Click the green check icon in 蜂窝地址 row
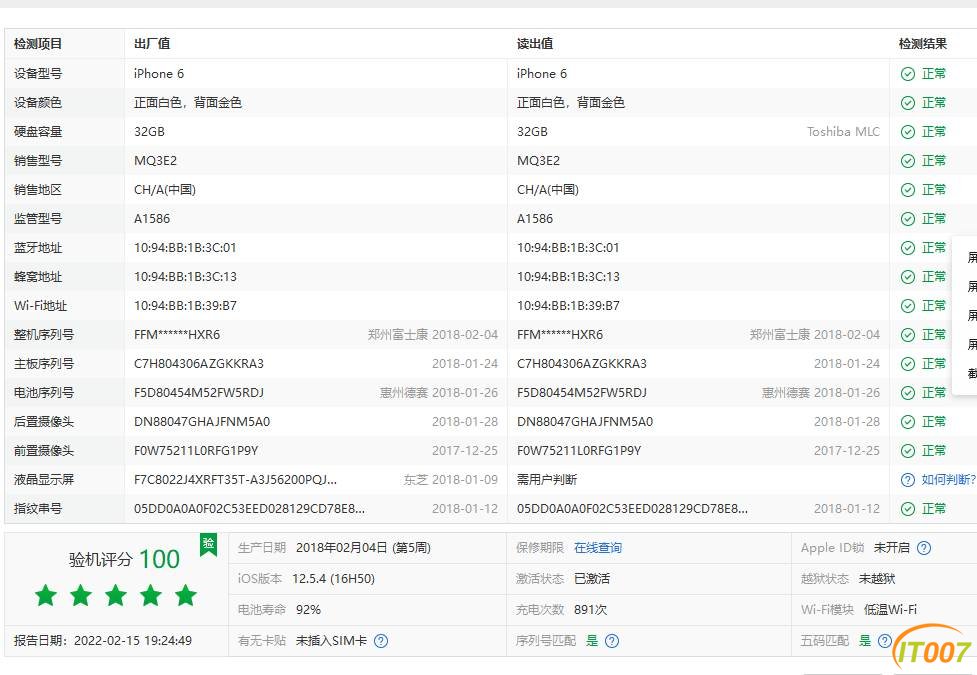 pos(908,277)
